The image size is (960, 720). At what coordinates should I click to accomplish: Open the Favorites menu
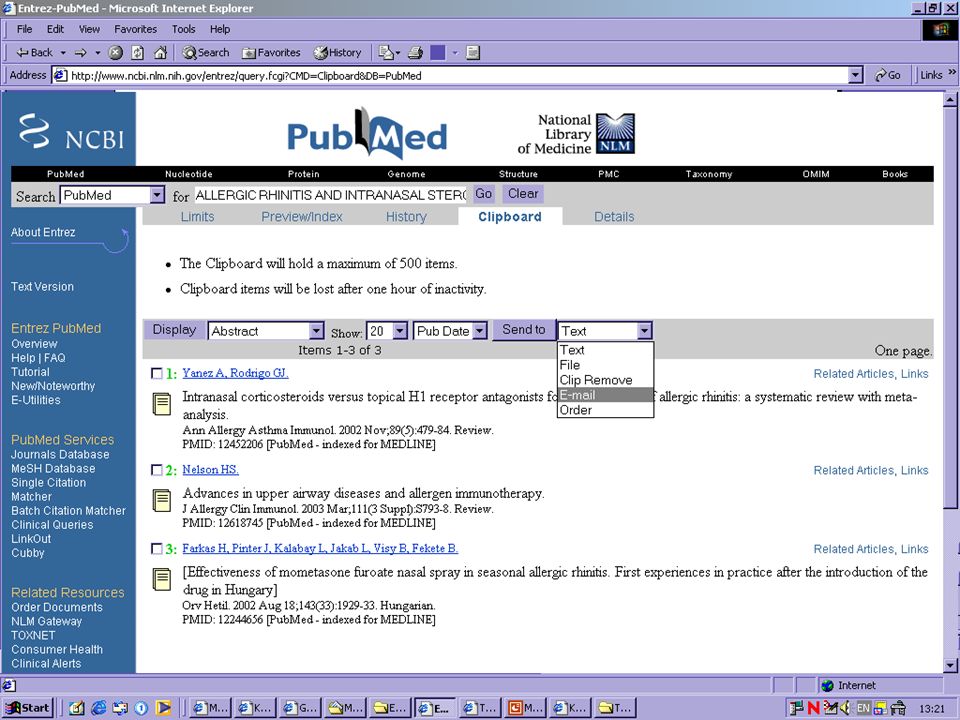pos(135,29)
